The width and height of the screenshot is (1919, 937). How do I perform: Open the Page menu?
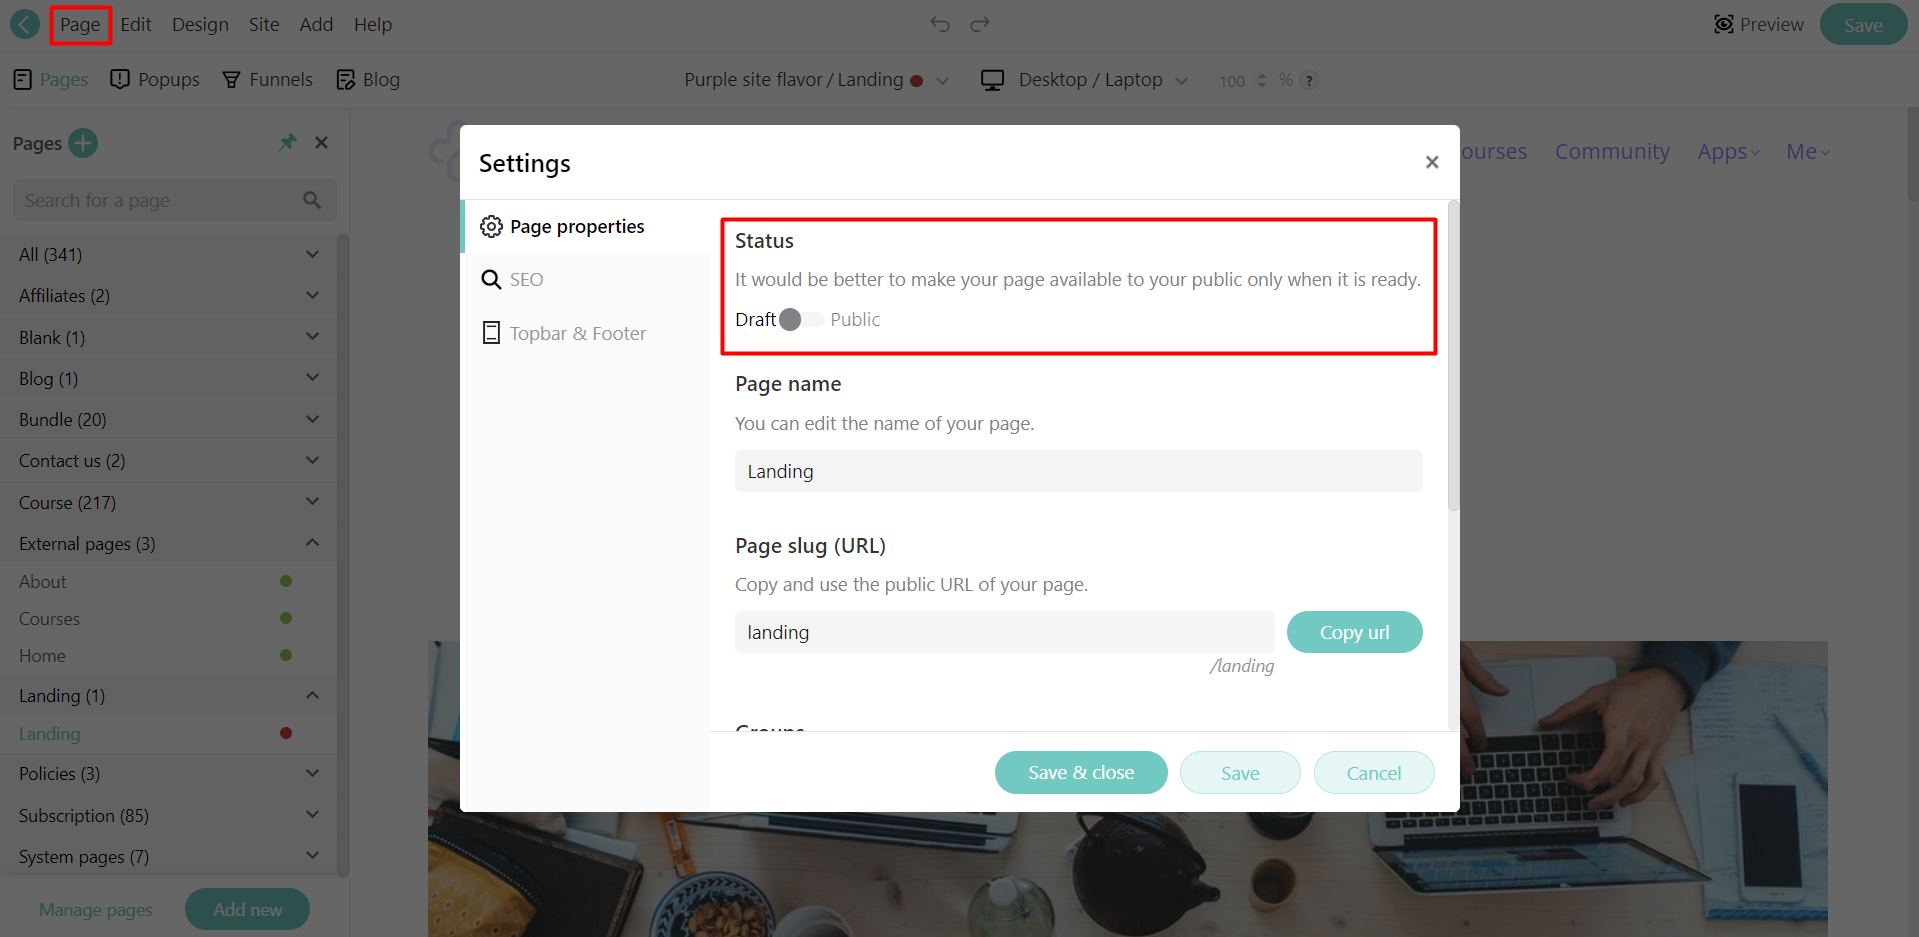click(80, 24)
